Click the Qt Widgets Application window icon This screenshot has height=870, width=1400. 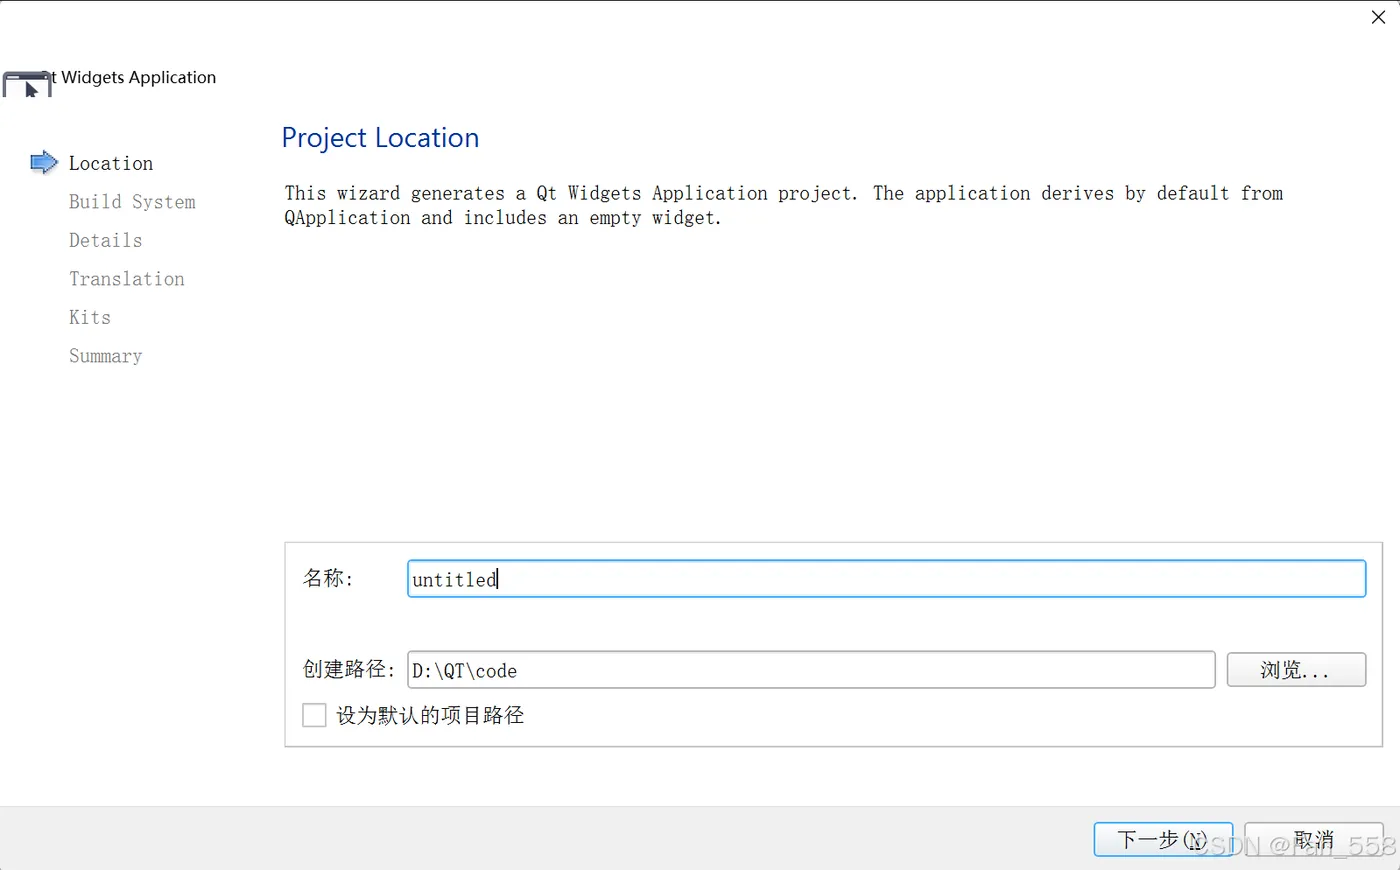(x=26, y=84)
